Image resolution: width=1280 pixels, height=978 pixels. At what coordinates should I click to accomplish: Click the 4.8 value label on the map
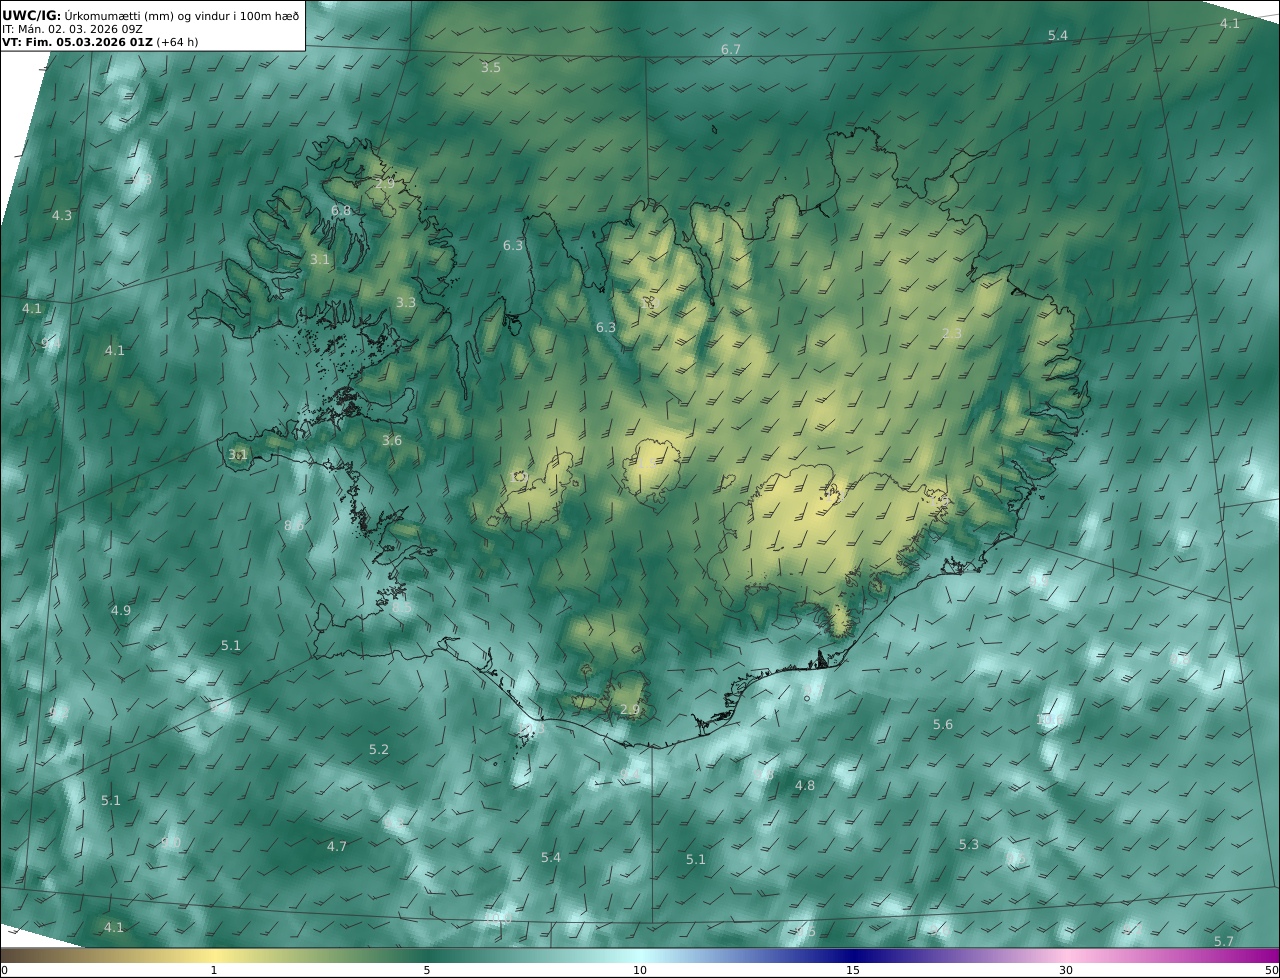[805, 786]
